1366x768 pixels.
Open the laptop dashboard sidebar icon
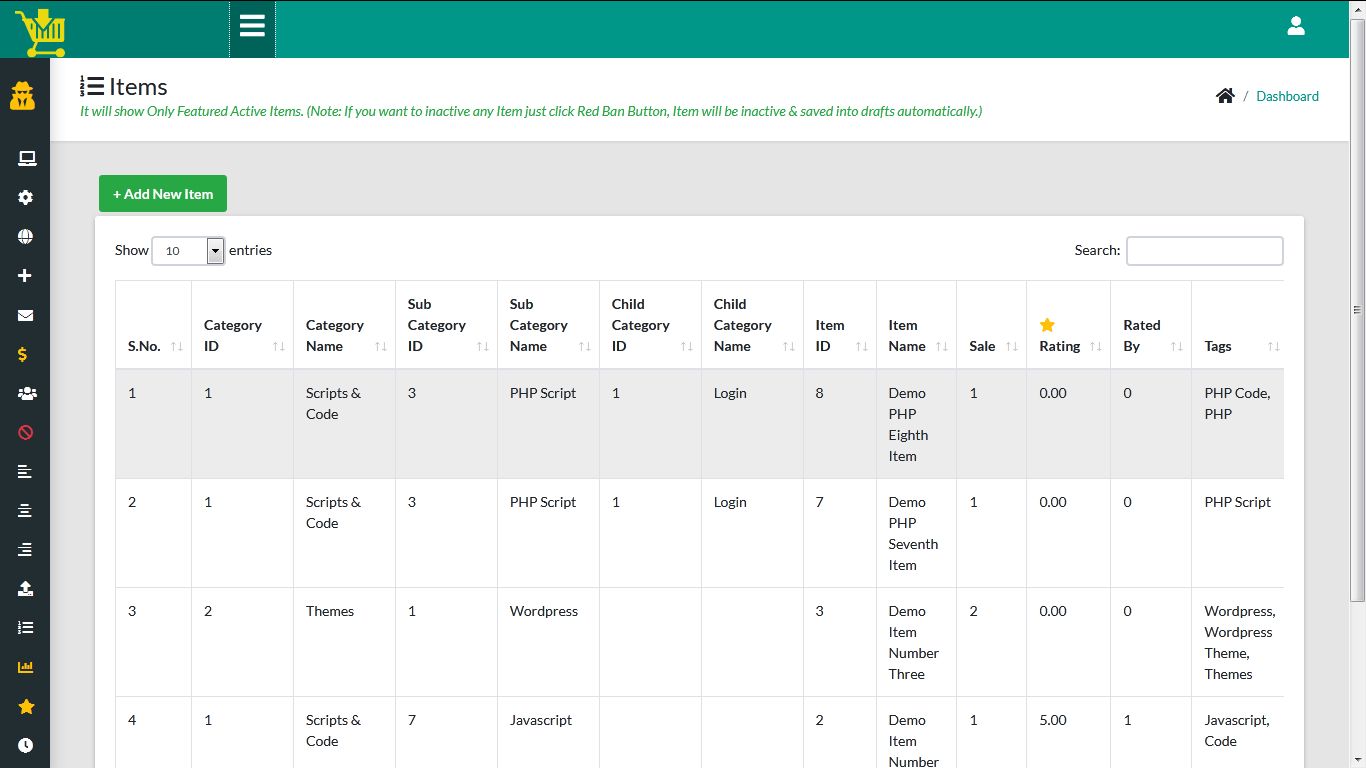pos(26,158)
